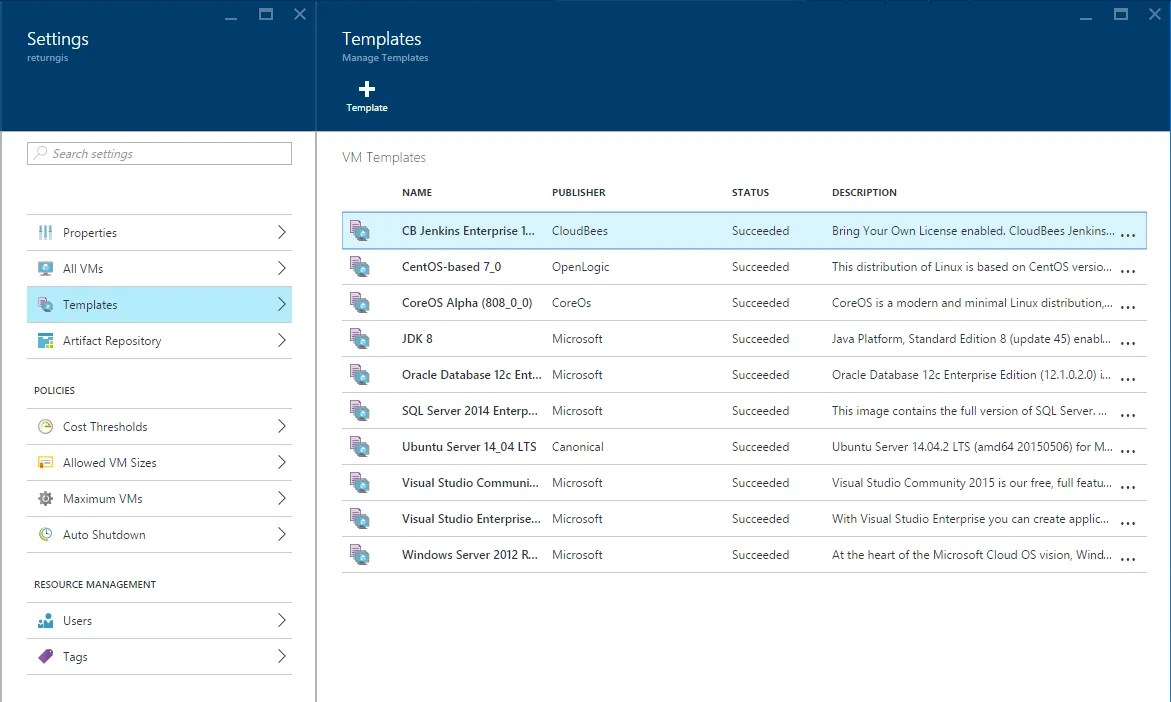
Task: Open the ellipsis menu for JDK 8
Action: [x=1128, y=342]
